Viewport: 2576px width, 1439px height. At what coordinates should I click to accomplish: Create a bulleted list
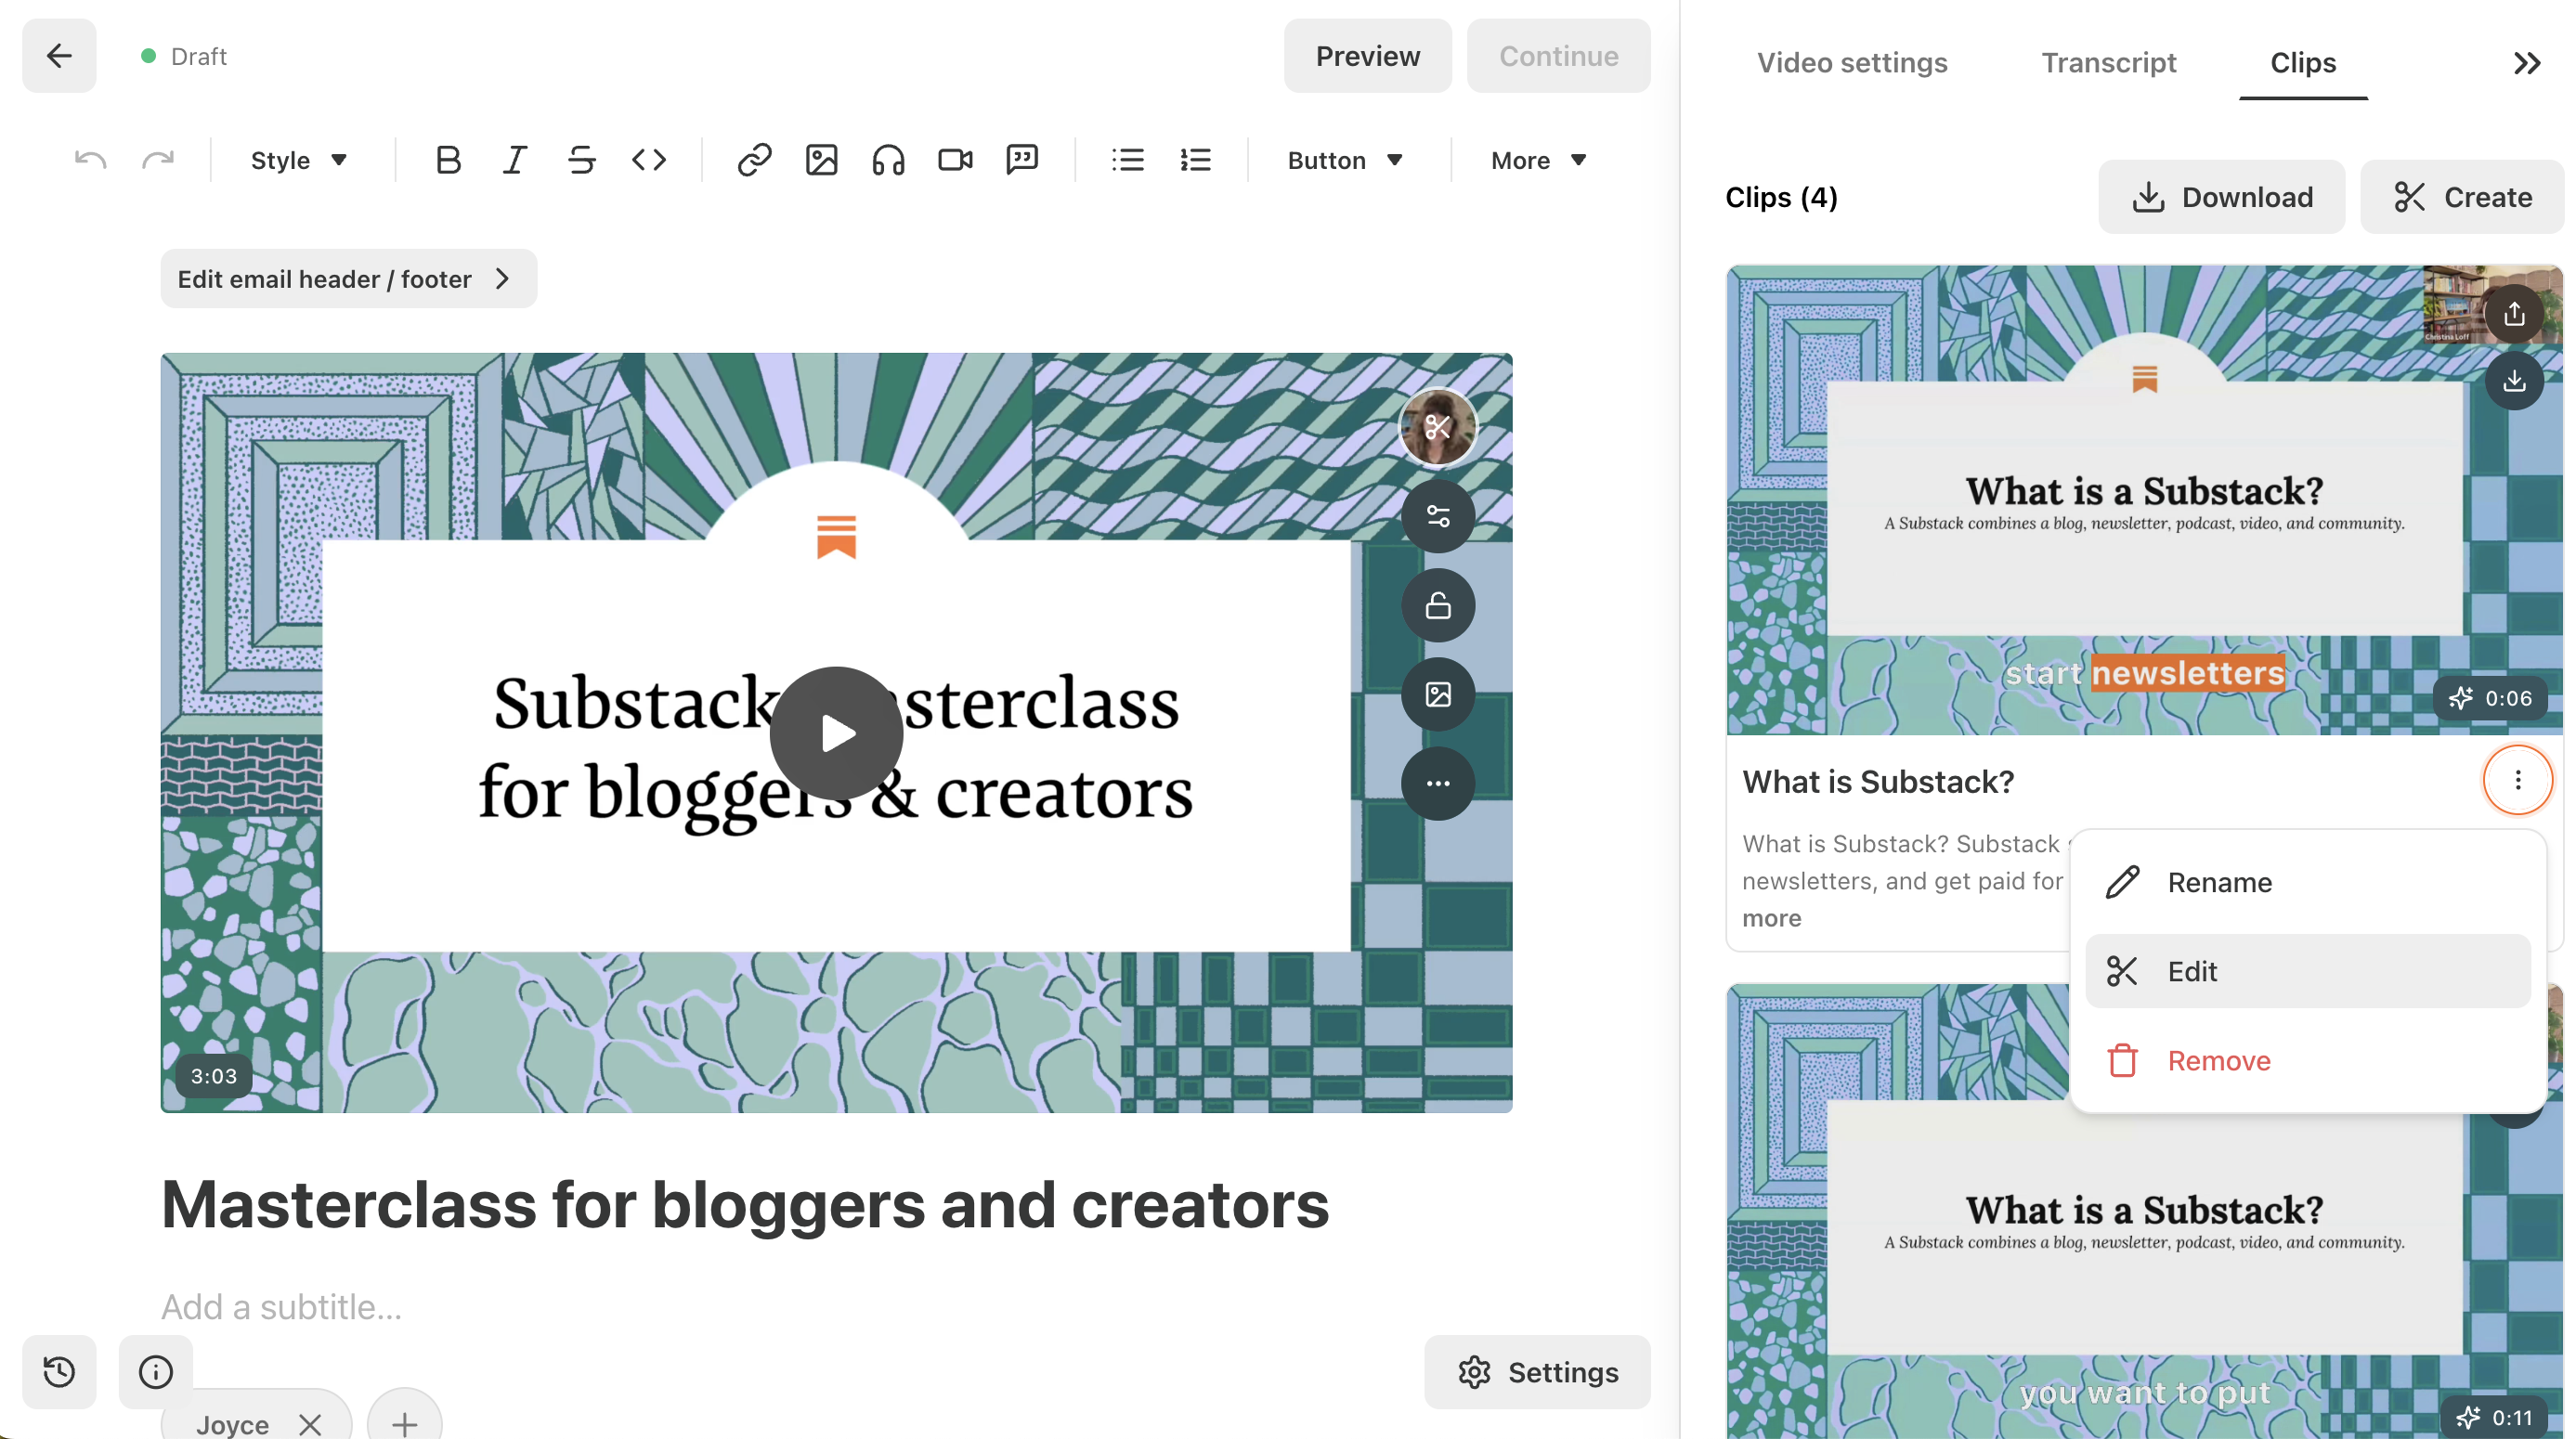click(x=1128, y=160)
